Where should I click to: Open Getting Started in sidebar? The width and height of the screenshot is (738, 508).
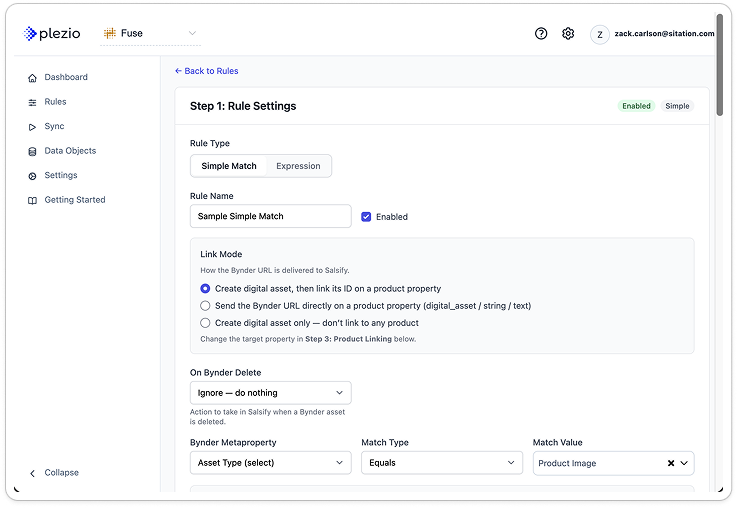(x=75, y=200)
